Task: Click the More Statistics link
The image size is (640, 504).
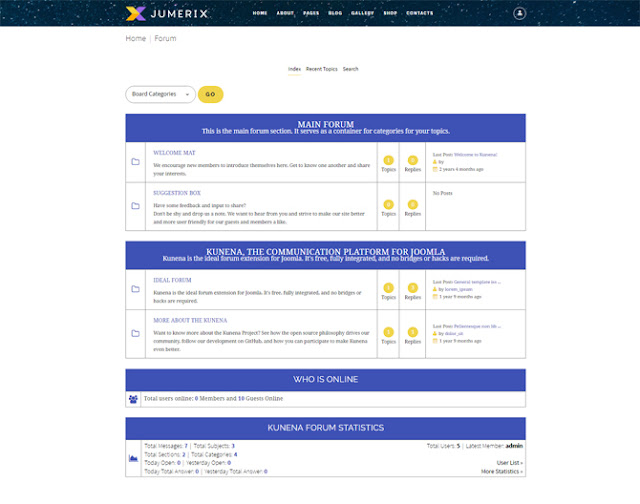Action: point(502,471)
